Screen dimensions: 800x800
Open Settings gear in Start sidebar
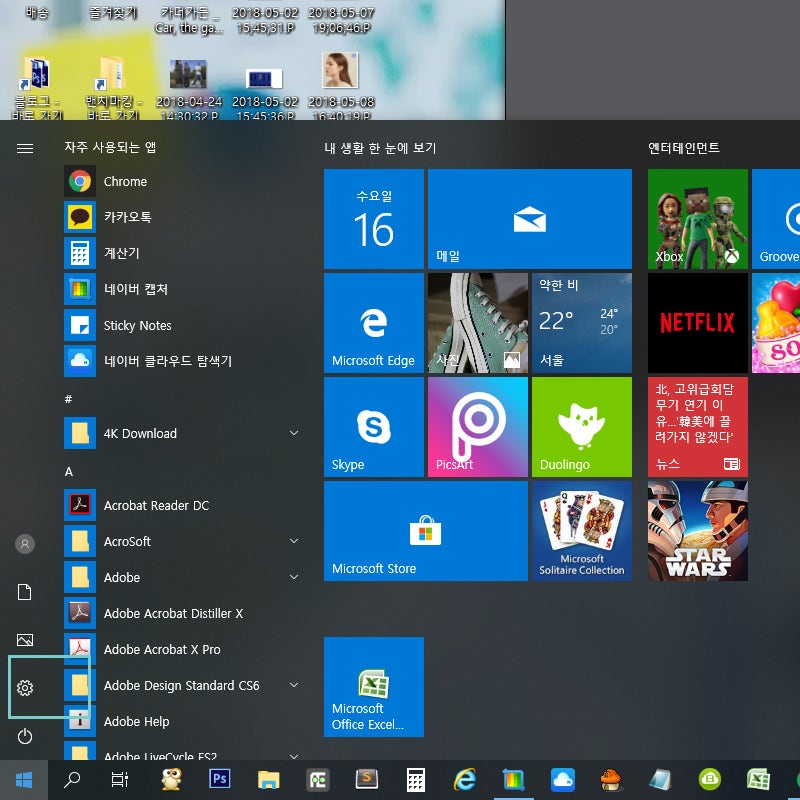(x=25, y=688)
